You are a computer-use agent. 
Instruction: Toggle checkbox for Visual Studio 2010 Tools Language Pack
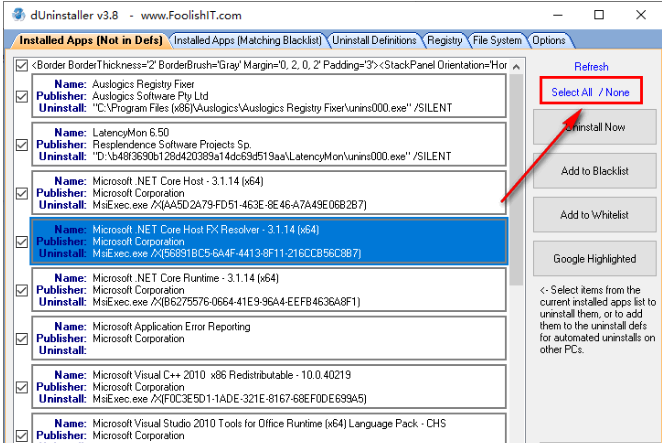[22, 436]
